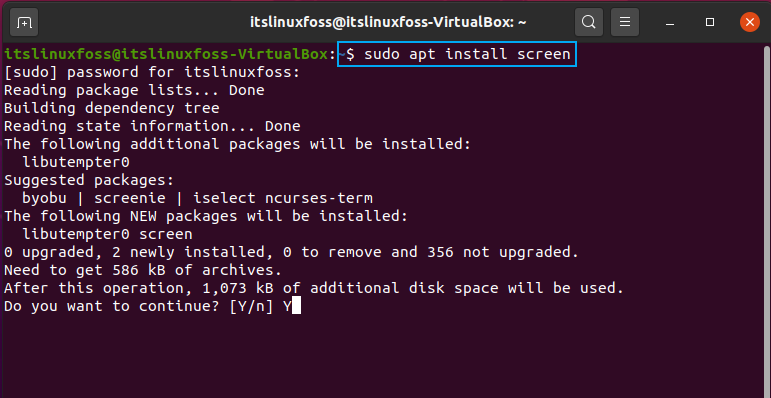Click libutempter0 under additional packages
Image resolution: width=771 pixels, height=398 pixels.
click(76, 162)
